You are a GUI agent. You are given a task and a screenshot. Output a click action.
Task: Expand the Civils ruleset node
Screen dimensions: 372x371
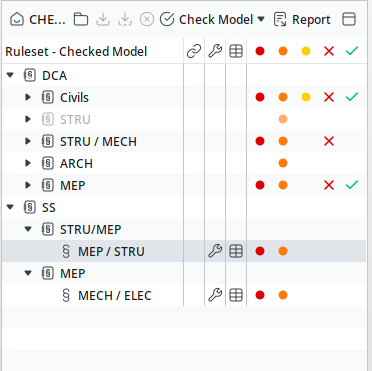28,97
